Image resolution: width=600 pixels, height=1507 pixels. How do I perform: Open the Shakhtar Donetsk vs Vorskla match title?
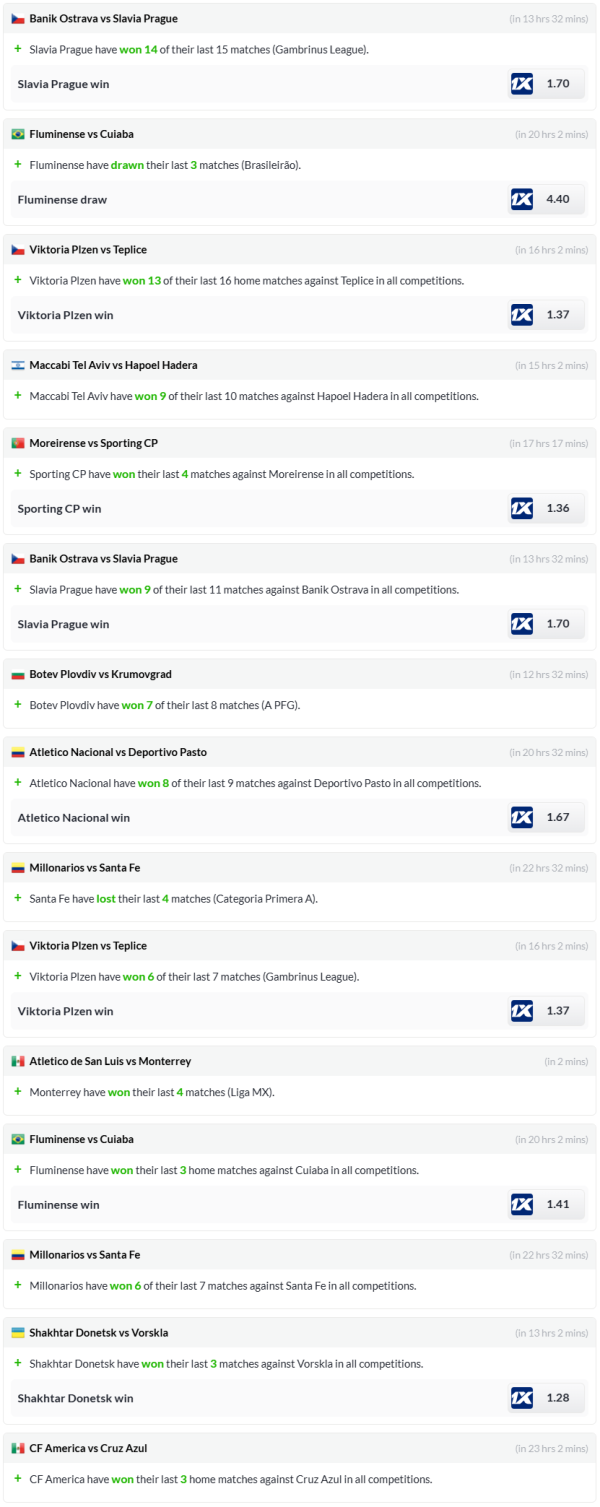[98, 1332]
